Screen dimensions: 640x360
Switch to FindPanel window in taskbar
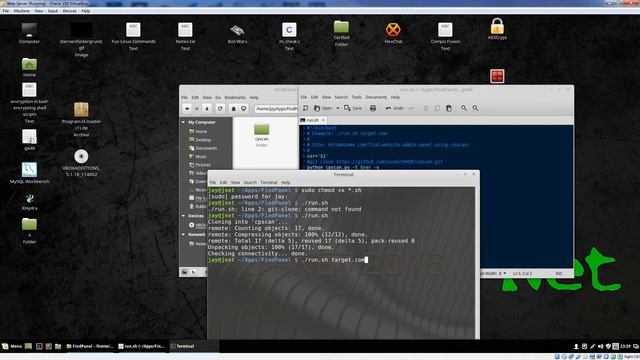tap(89, 346)
